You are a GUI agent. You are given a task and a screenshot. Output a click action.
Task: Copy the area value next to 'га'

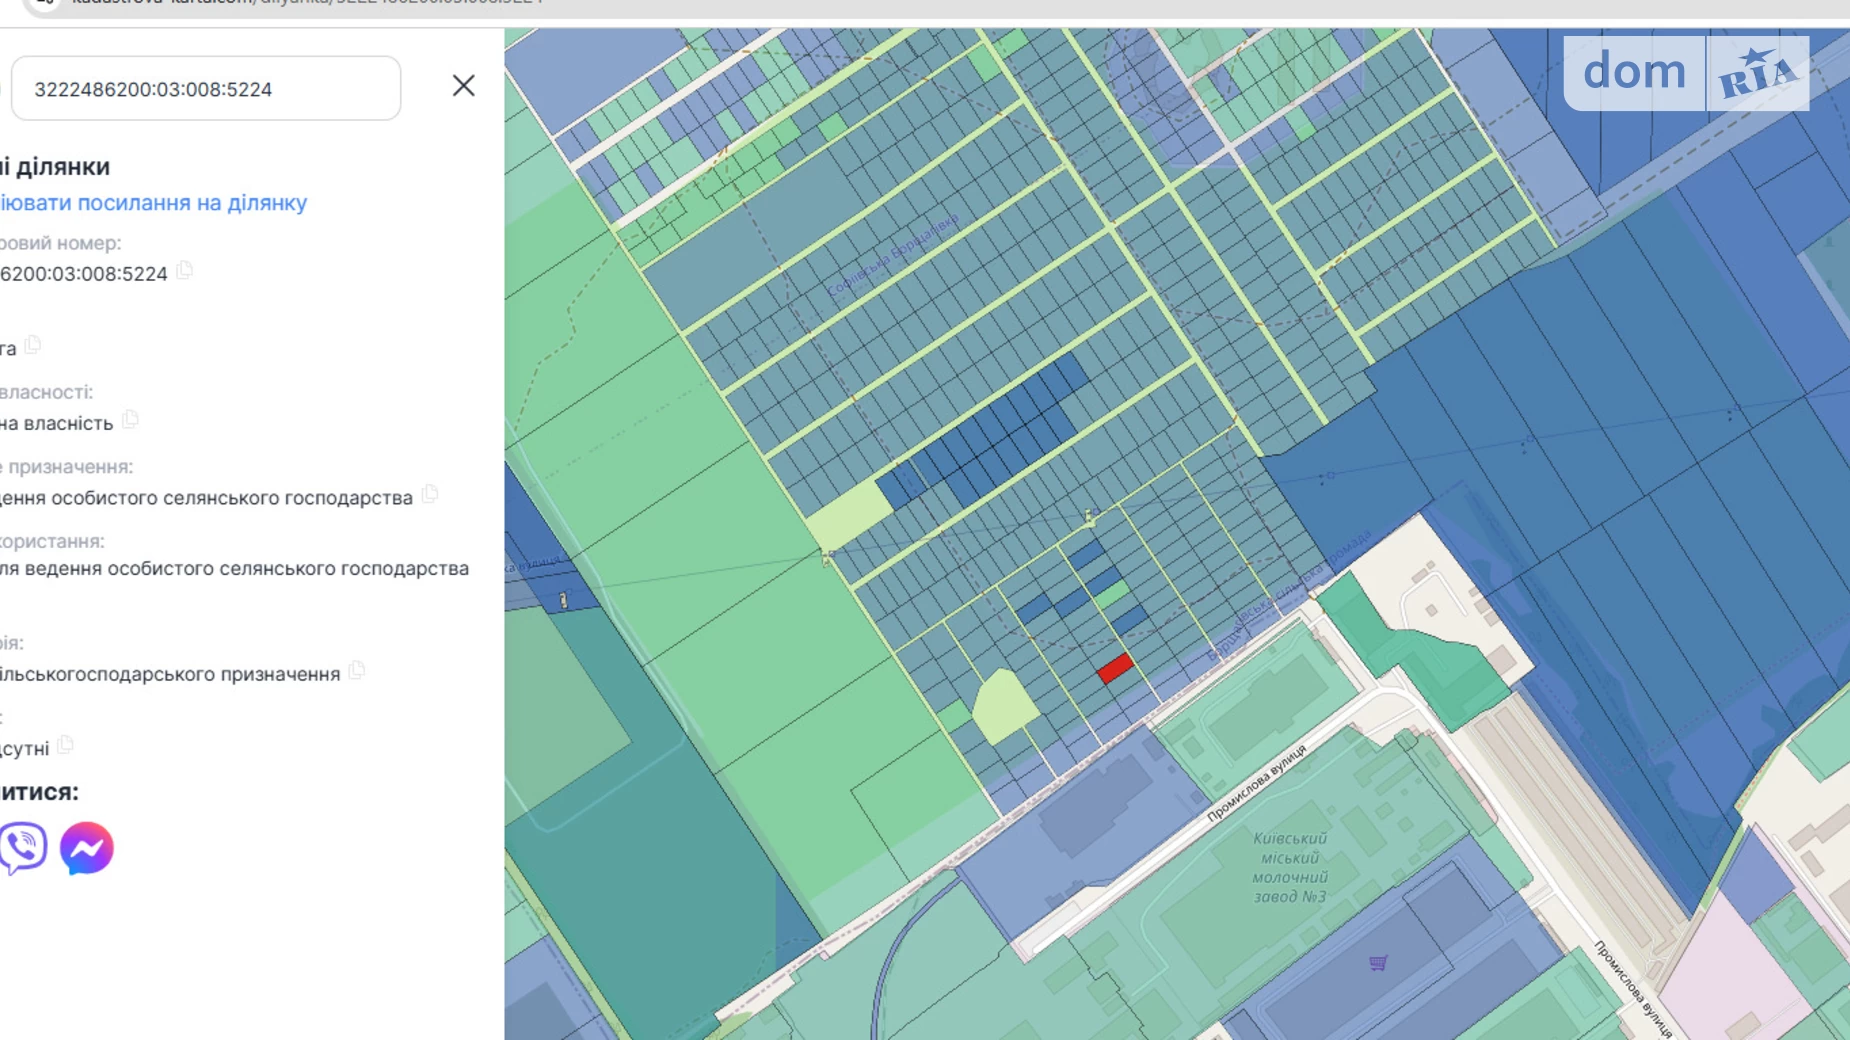tap(33, 345)
